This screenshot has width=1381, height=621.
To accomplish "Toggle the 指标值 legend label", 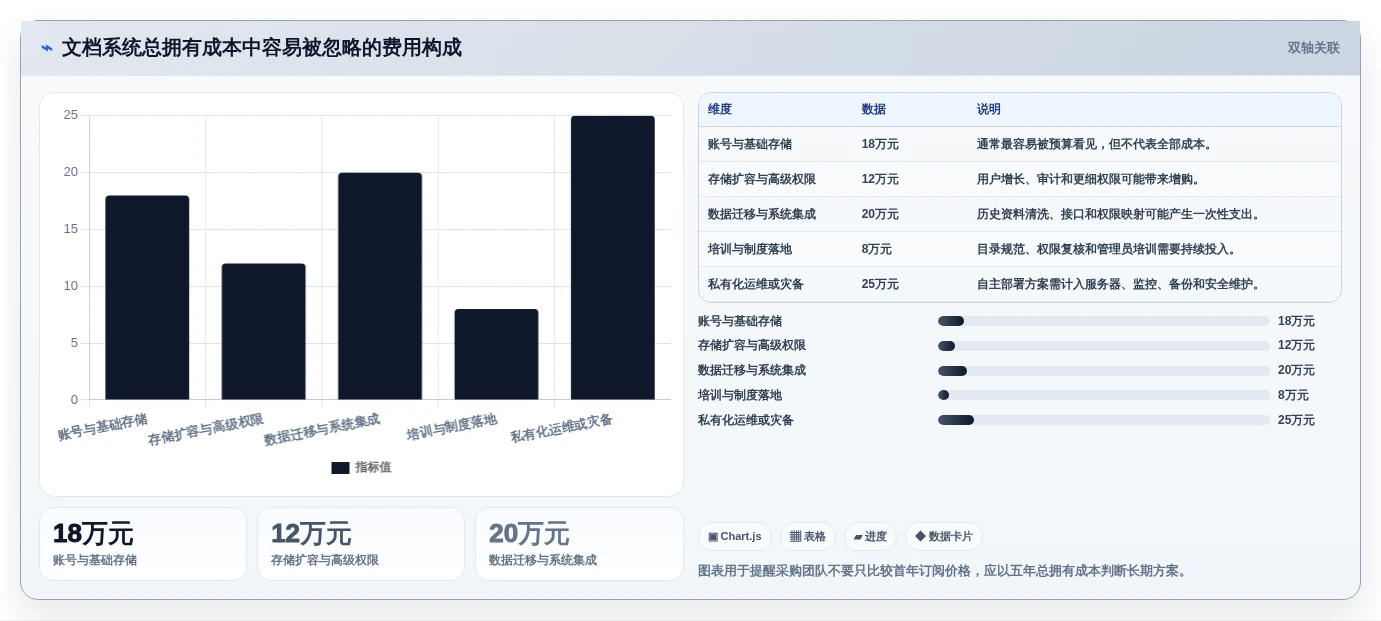I will coord(373,467).
